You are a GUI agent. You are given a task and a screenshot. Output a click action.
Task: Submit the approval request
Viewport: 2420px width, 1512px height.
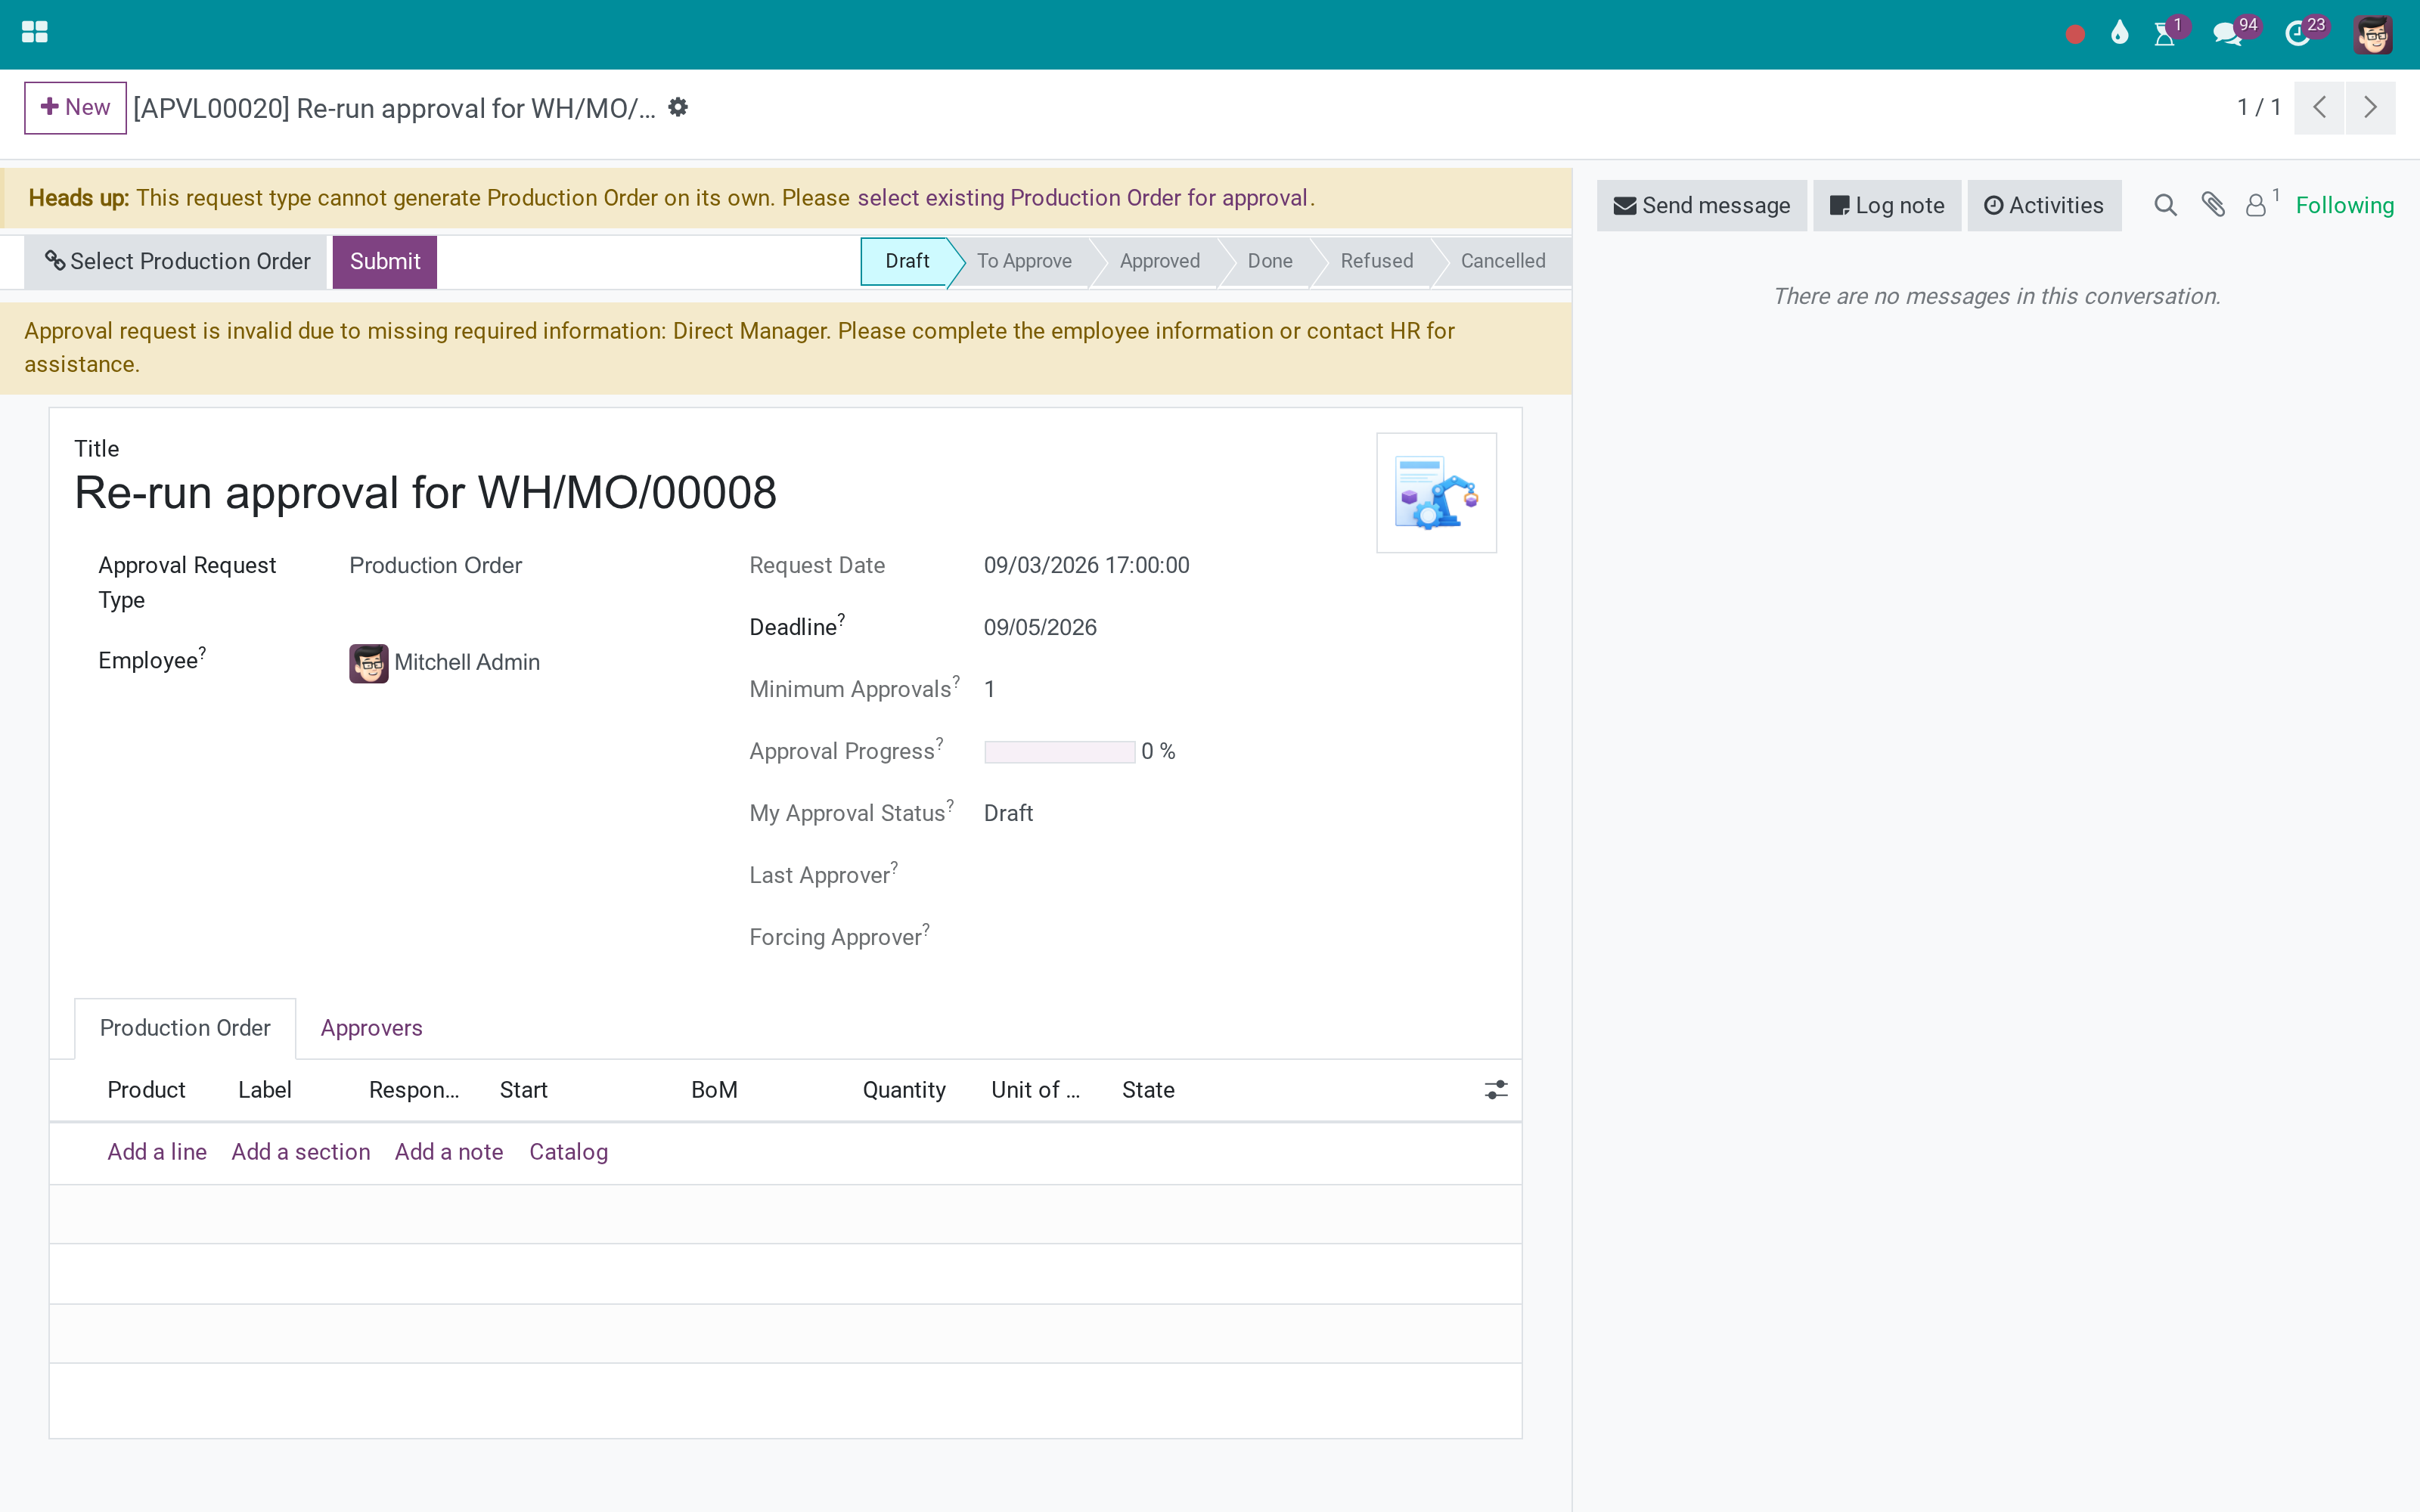click(385, 262)
